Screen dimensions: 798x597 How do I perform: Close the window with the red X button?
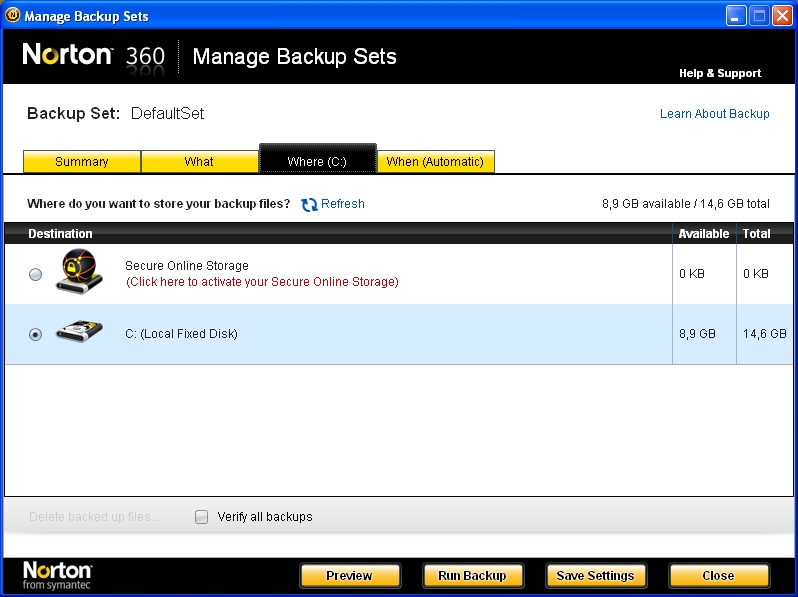(x=783, y=16)
